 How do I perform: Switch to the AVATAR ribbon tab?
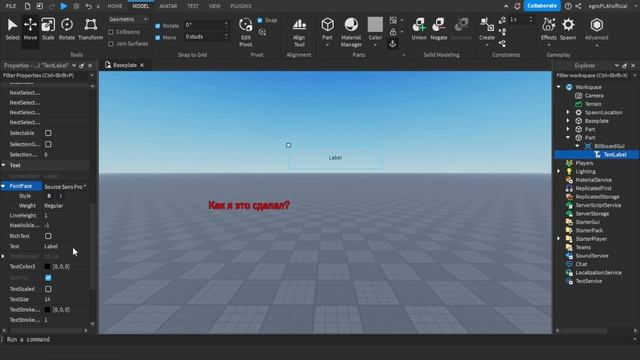(168, 6)
